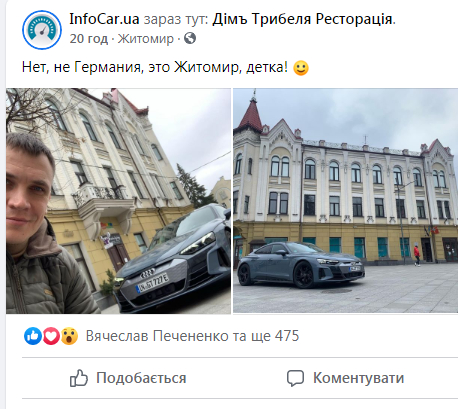Click the red heart Love reaction icon
Screen dimensions: 458x409
point(51,336)
